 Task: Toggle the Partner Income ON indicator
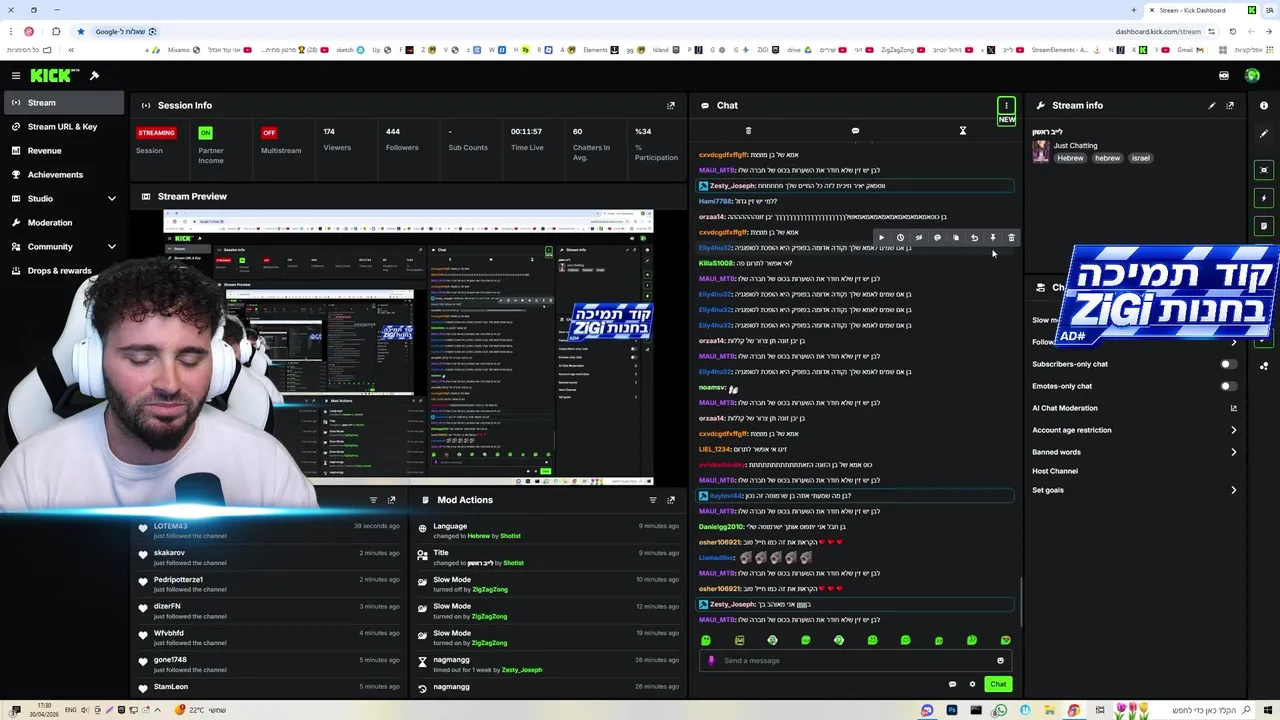click(205, 133)
